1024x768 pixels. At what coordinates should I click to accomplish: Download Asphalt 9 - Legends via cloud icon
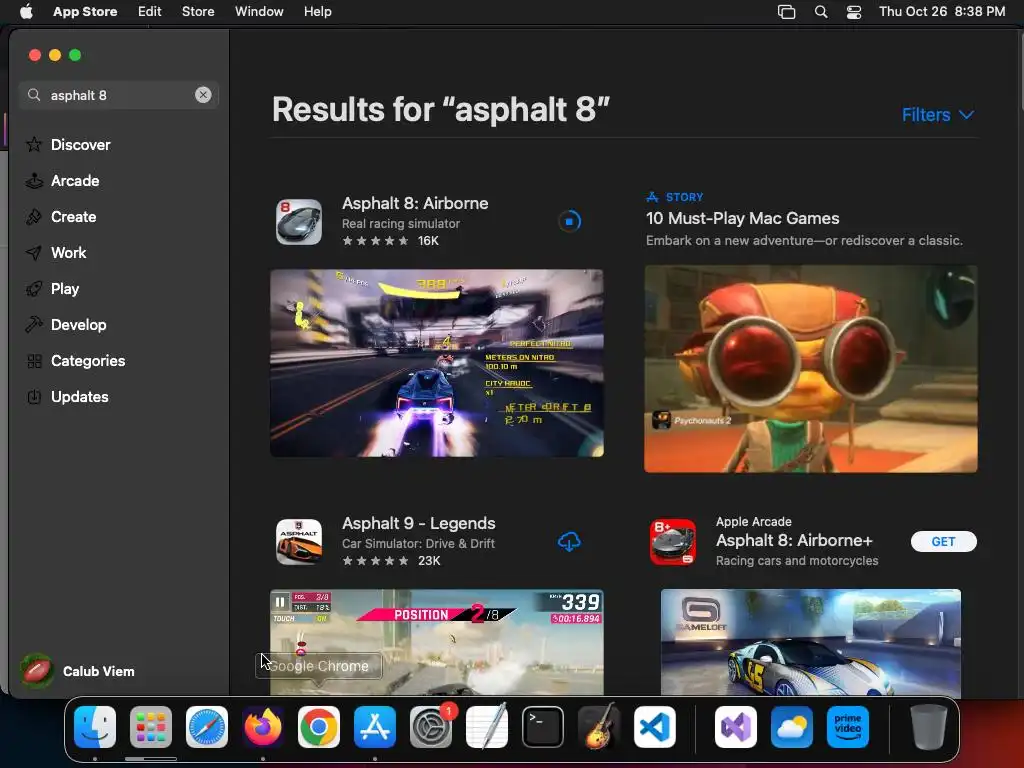click(569, 541)
